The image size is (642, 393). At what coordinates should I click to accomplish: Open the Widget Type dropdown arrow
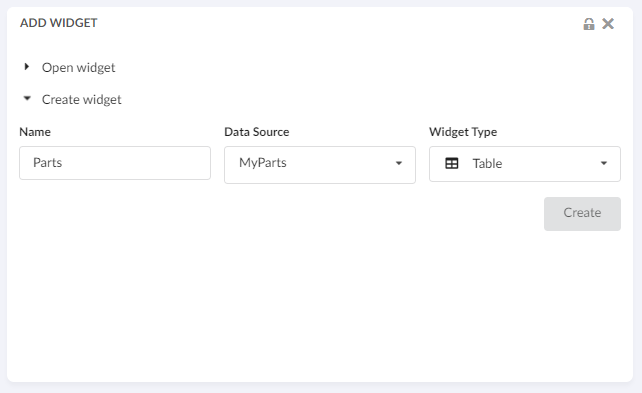click(604, 163)
